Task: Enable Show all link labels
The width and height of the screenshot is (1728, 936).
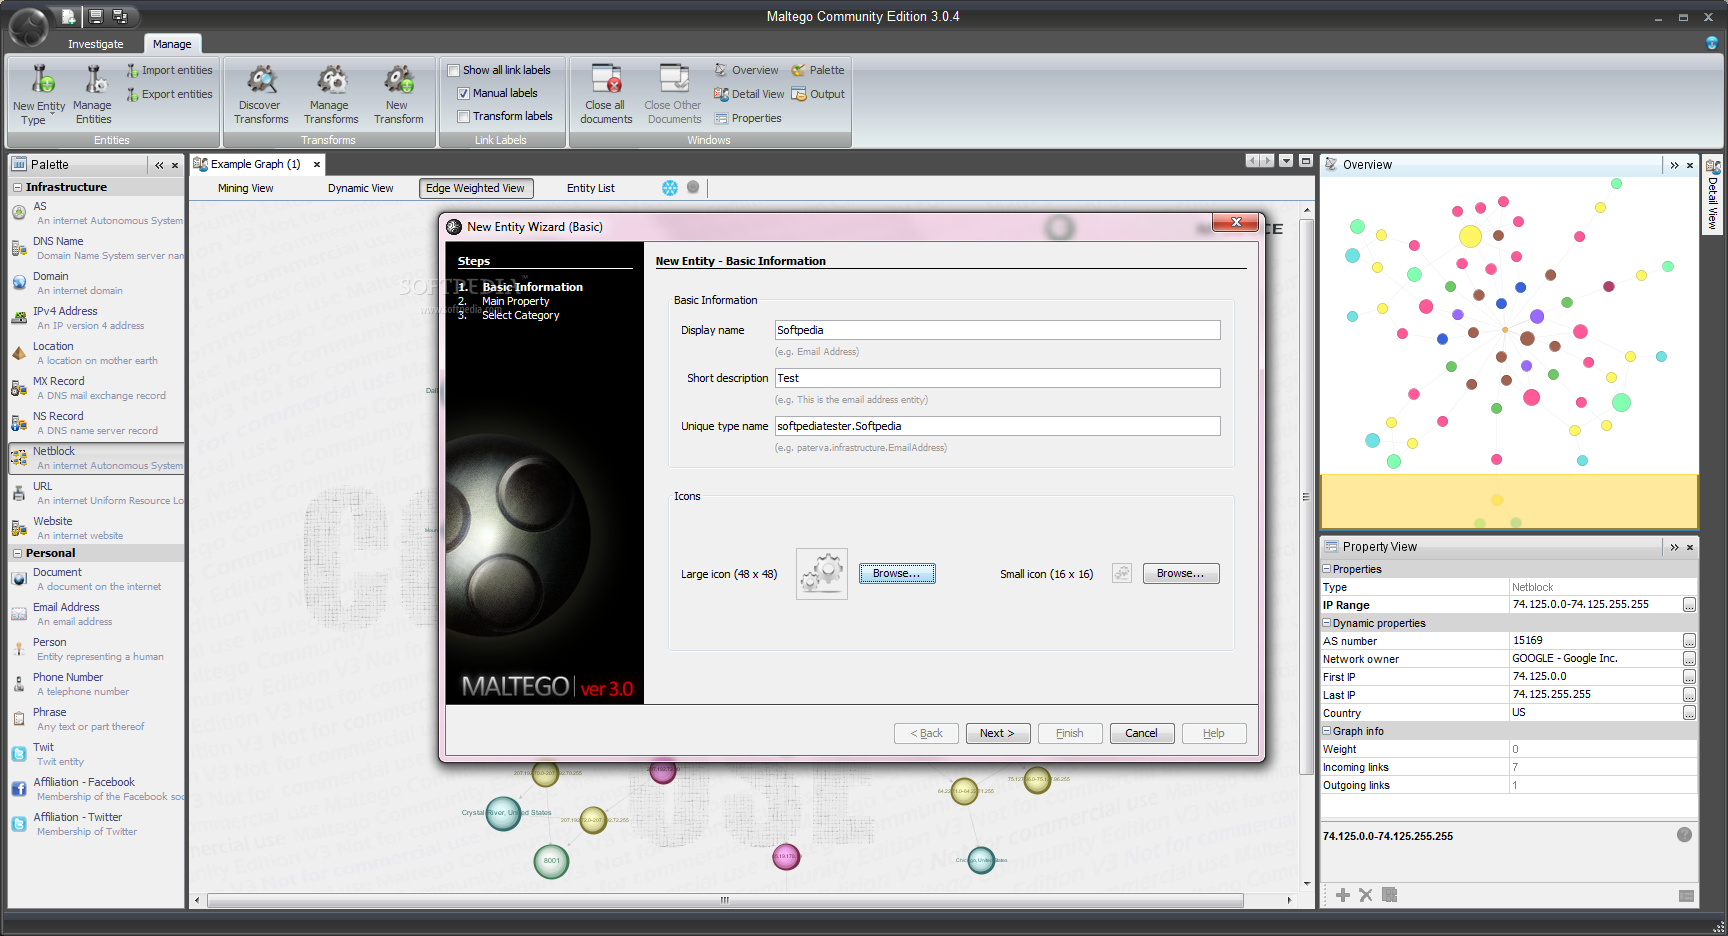Action: (x=453, y=70)
